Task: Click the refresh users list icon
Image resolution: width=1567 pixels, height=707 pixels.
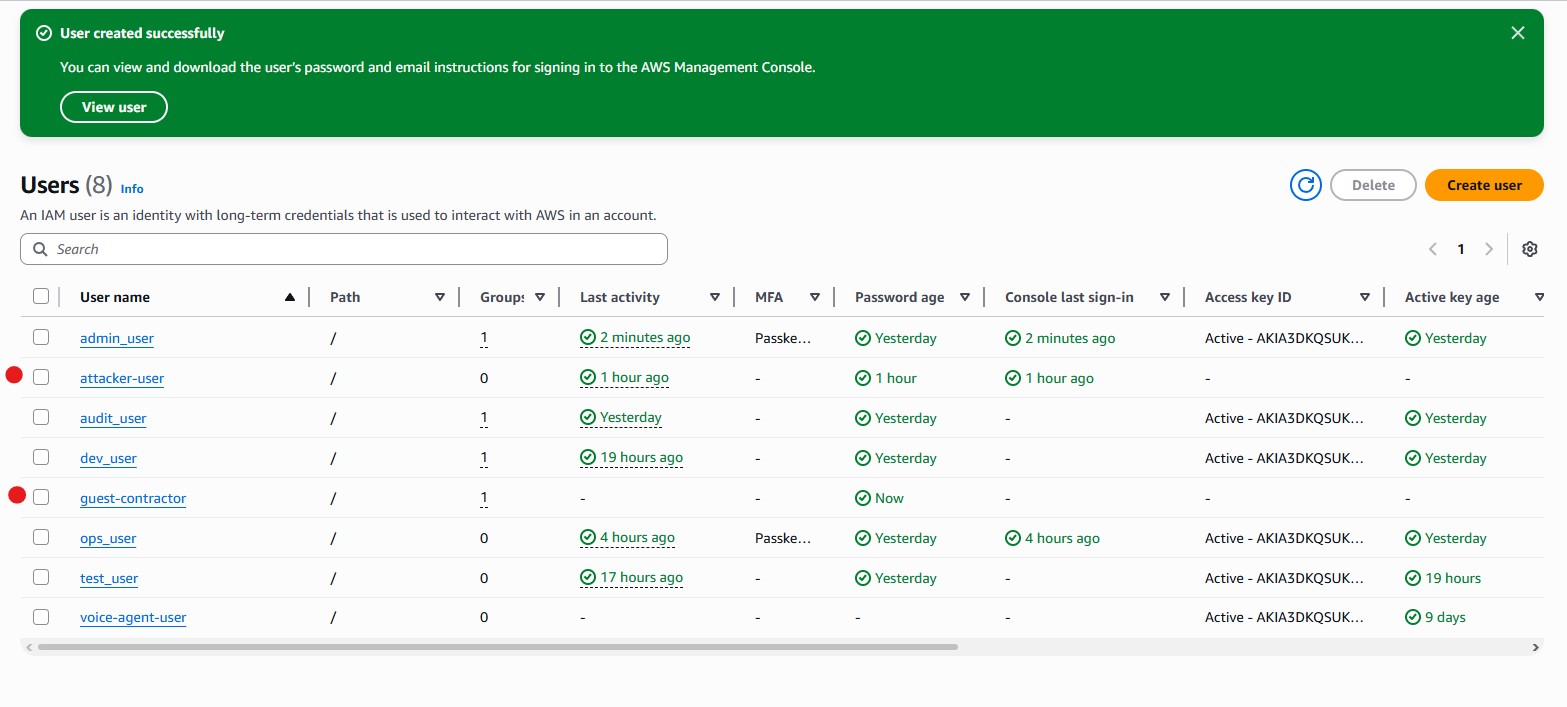Action: coord(1305,185)
